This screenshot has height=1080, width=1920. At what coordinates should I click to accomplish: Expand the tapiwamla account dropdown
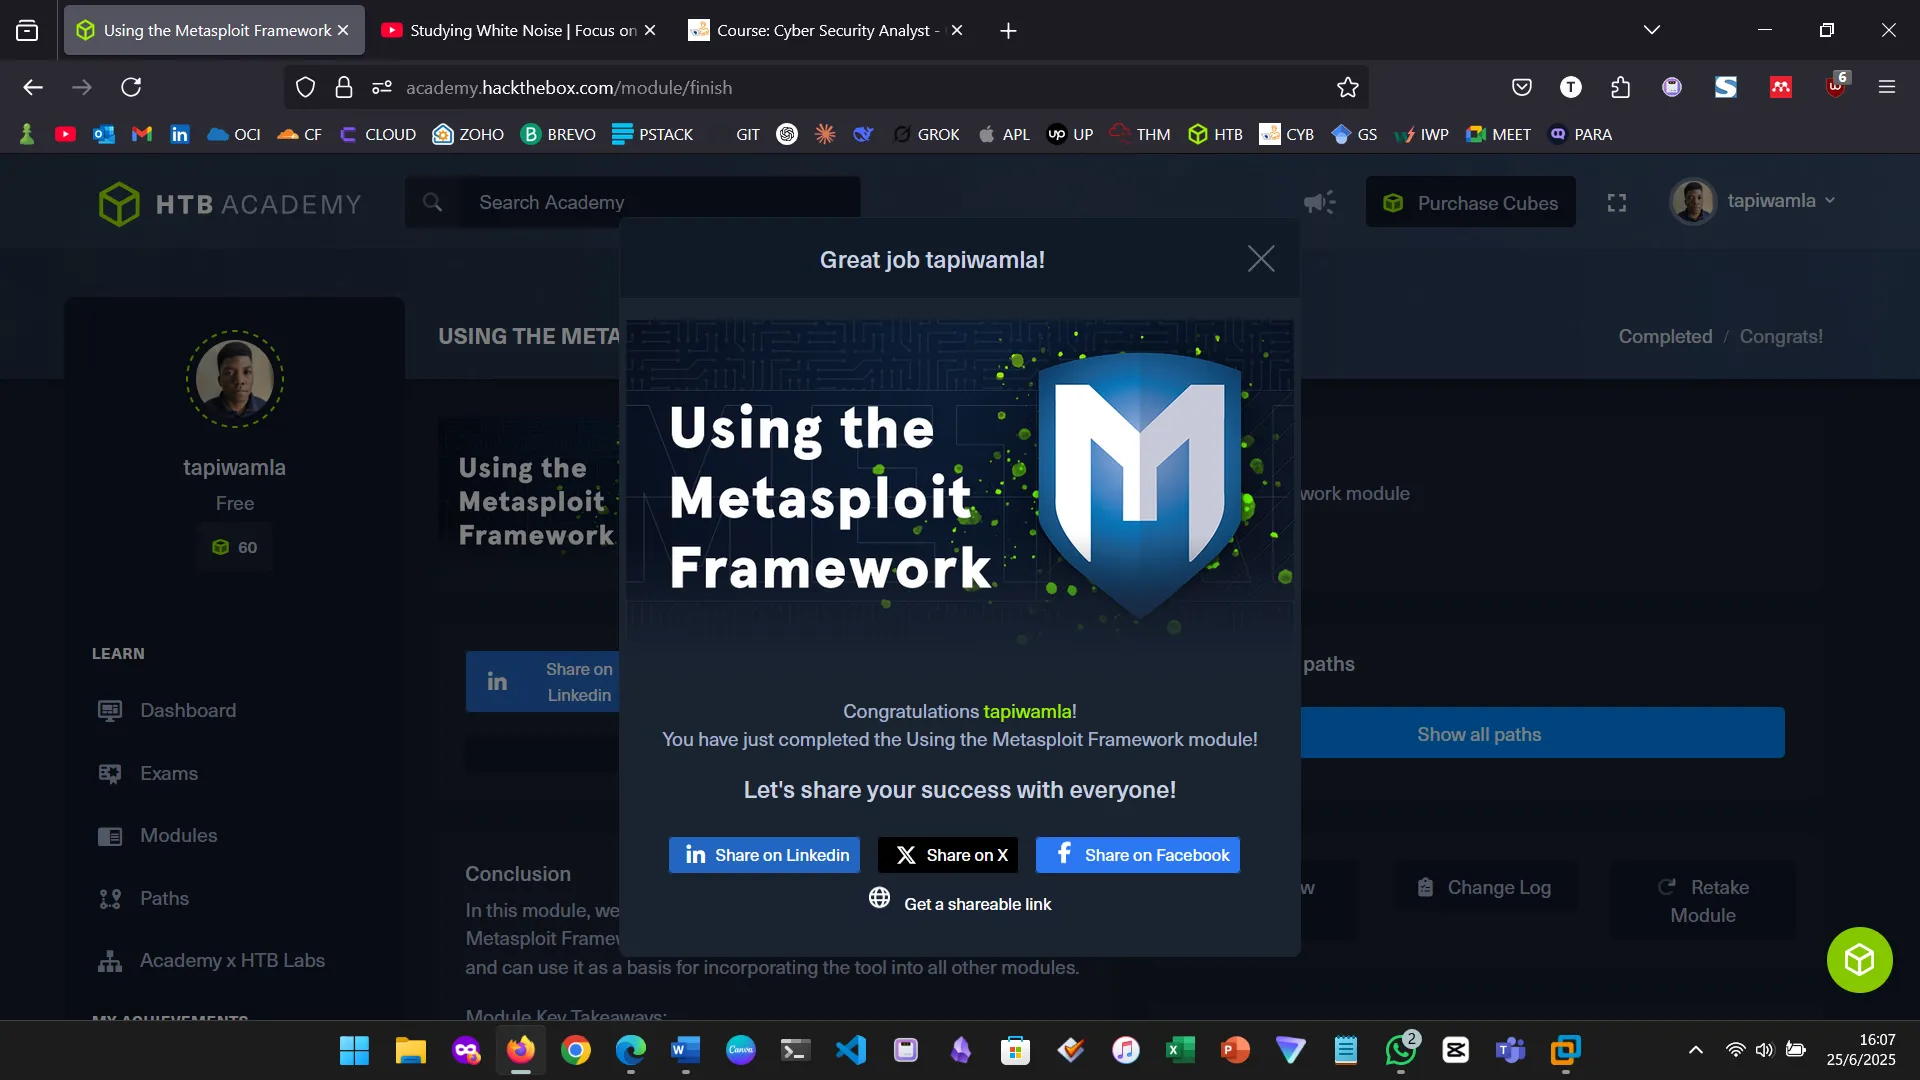1830,200
